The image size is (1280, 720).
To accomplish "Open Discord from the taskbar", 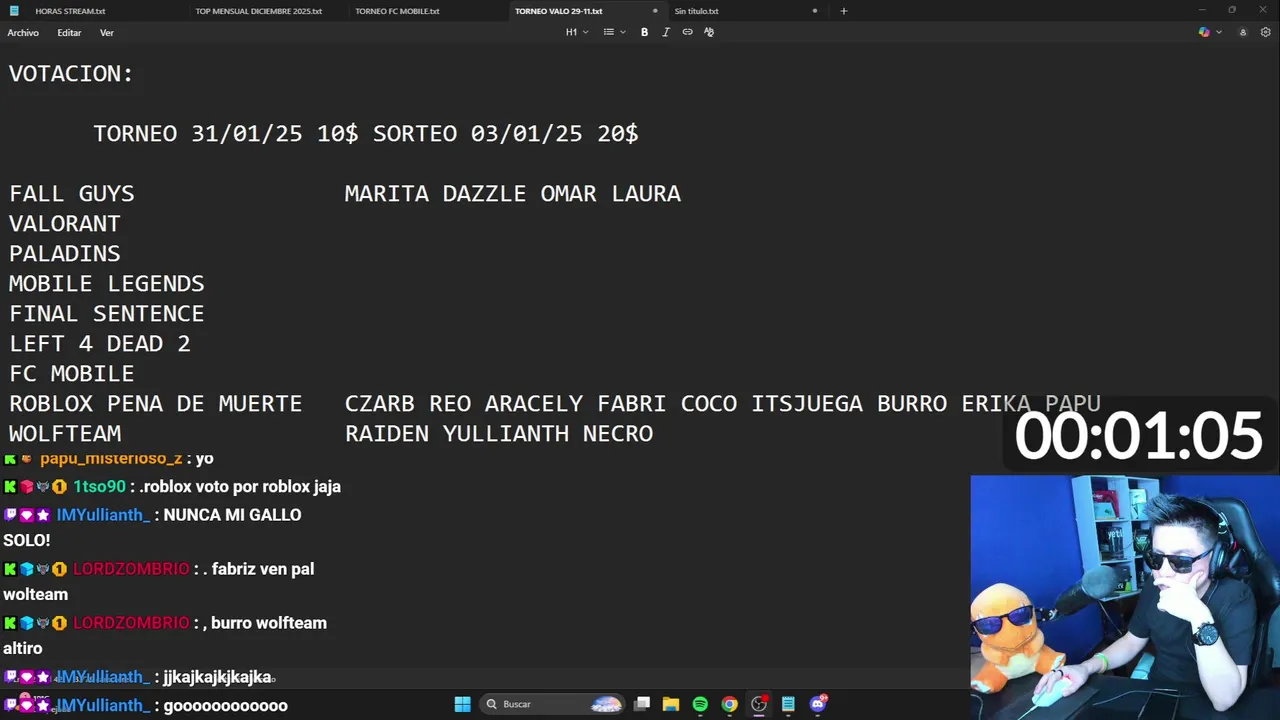I will [818, 704].
